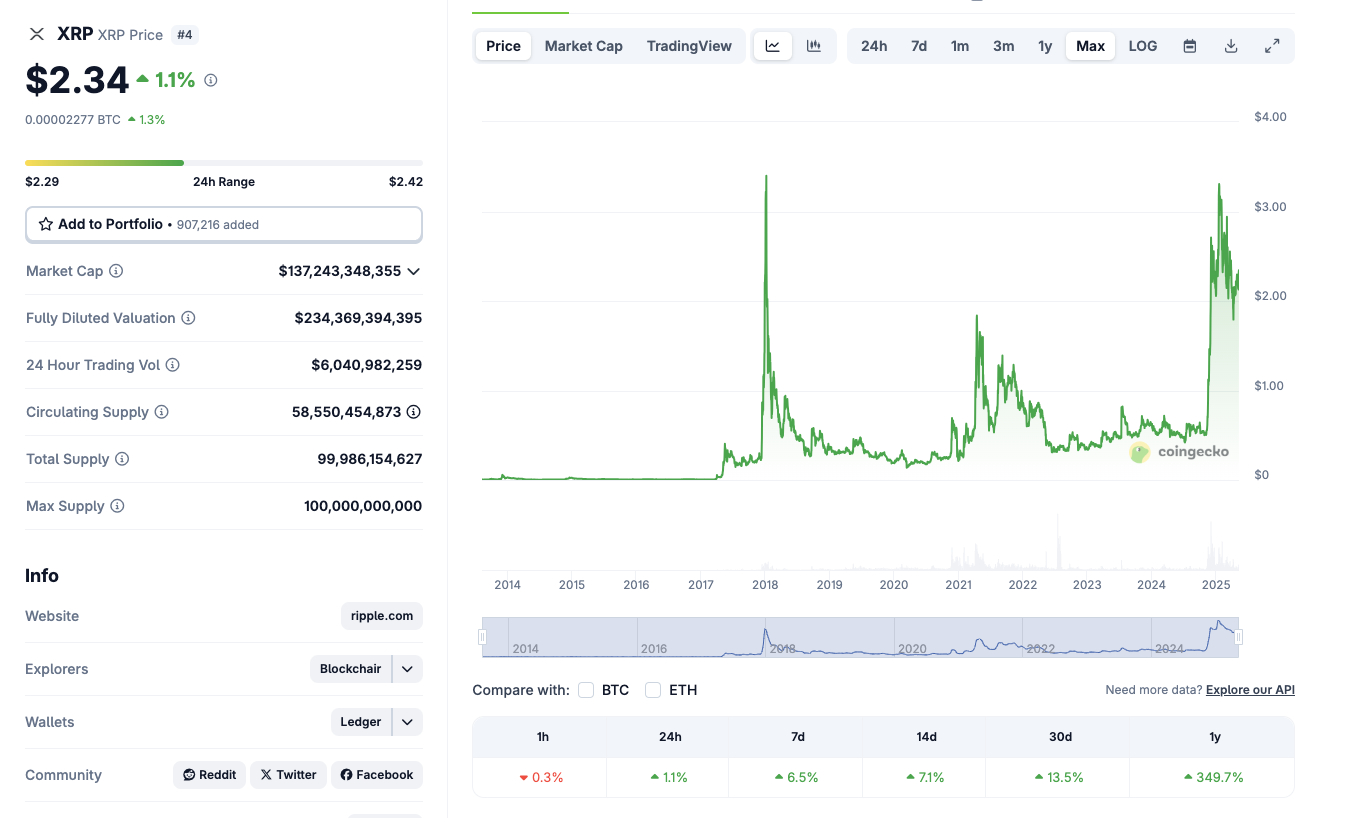The image size is (1352, 818).
Task: Select the Price tab
Action: coord(503,46)
